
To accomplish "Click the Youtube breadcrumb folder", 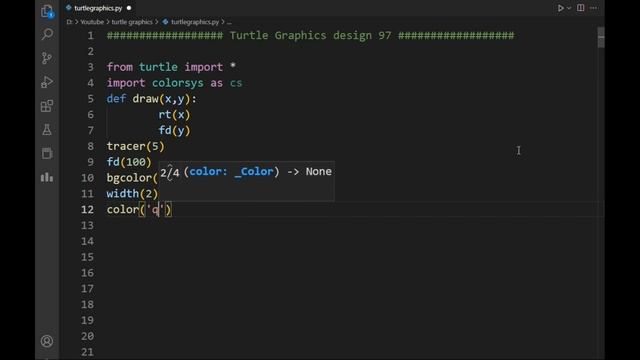I will pyautogui.click(x=92, y=22).
